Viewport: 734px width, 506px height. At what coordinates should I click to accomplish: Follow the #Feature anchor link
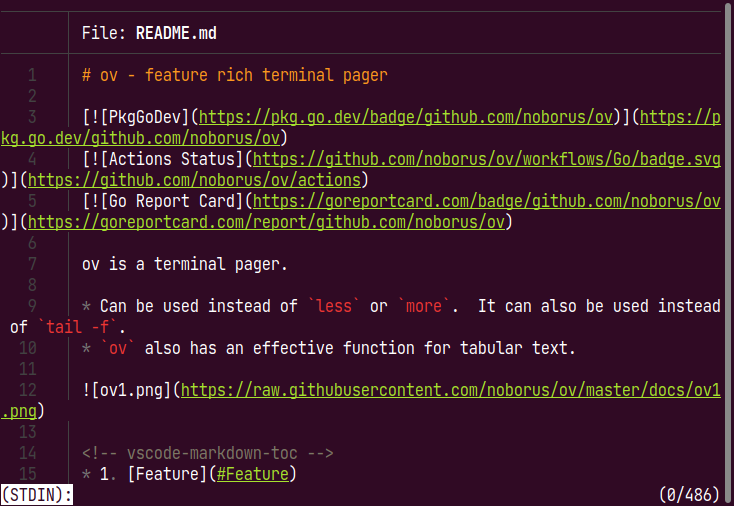pyautogui.click(x=253, y=474)
